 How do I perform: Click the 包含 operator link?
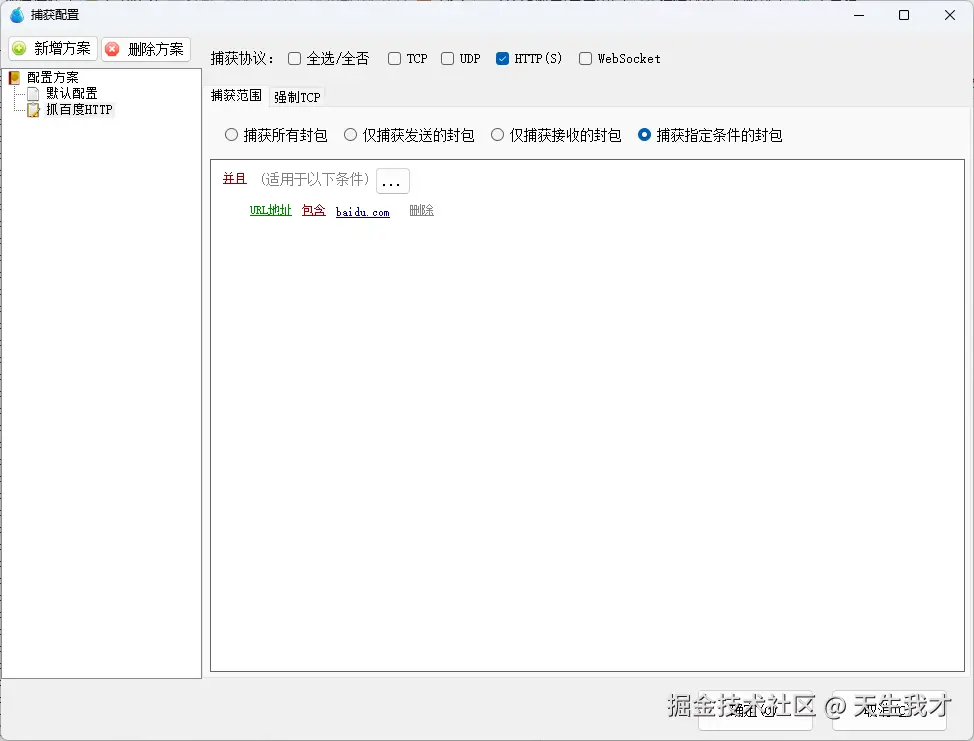point(314,211)
